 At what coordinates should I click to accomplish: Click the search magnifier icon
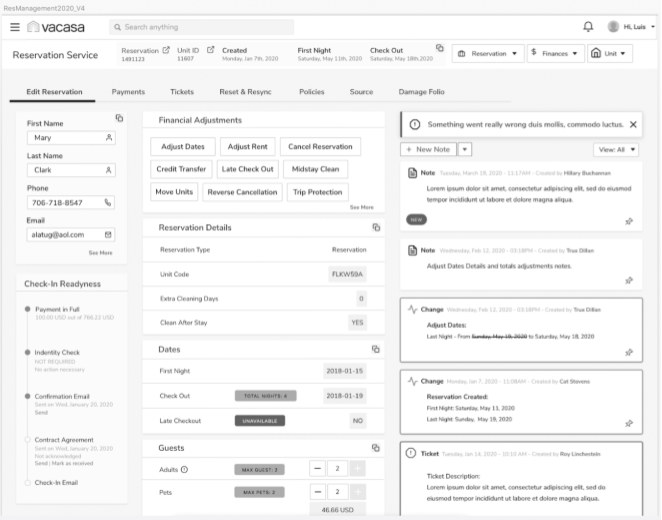coord(117,27)
